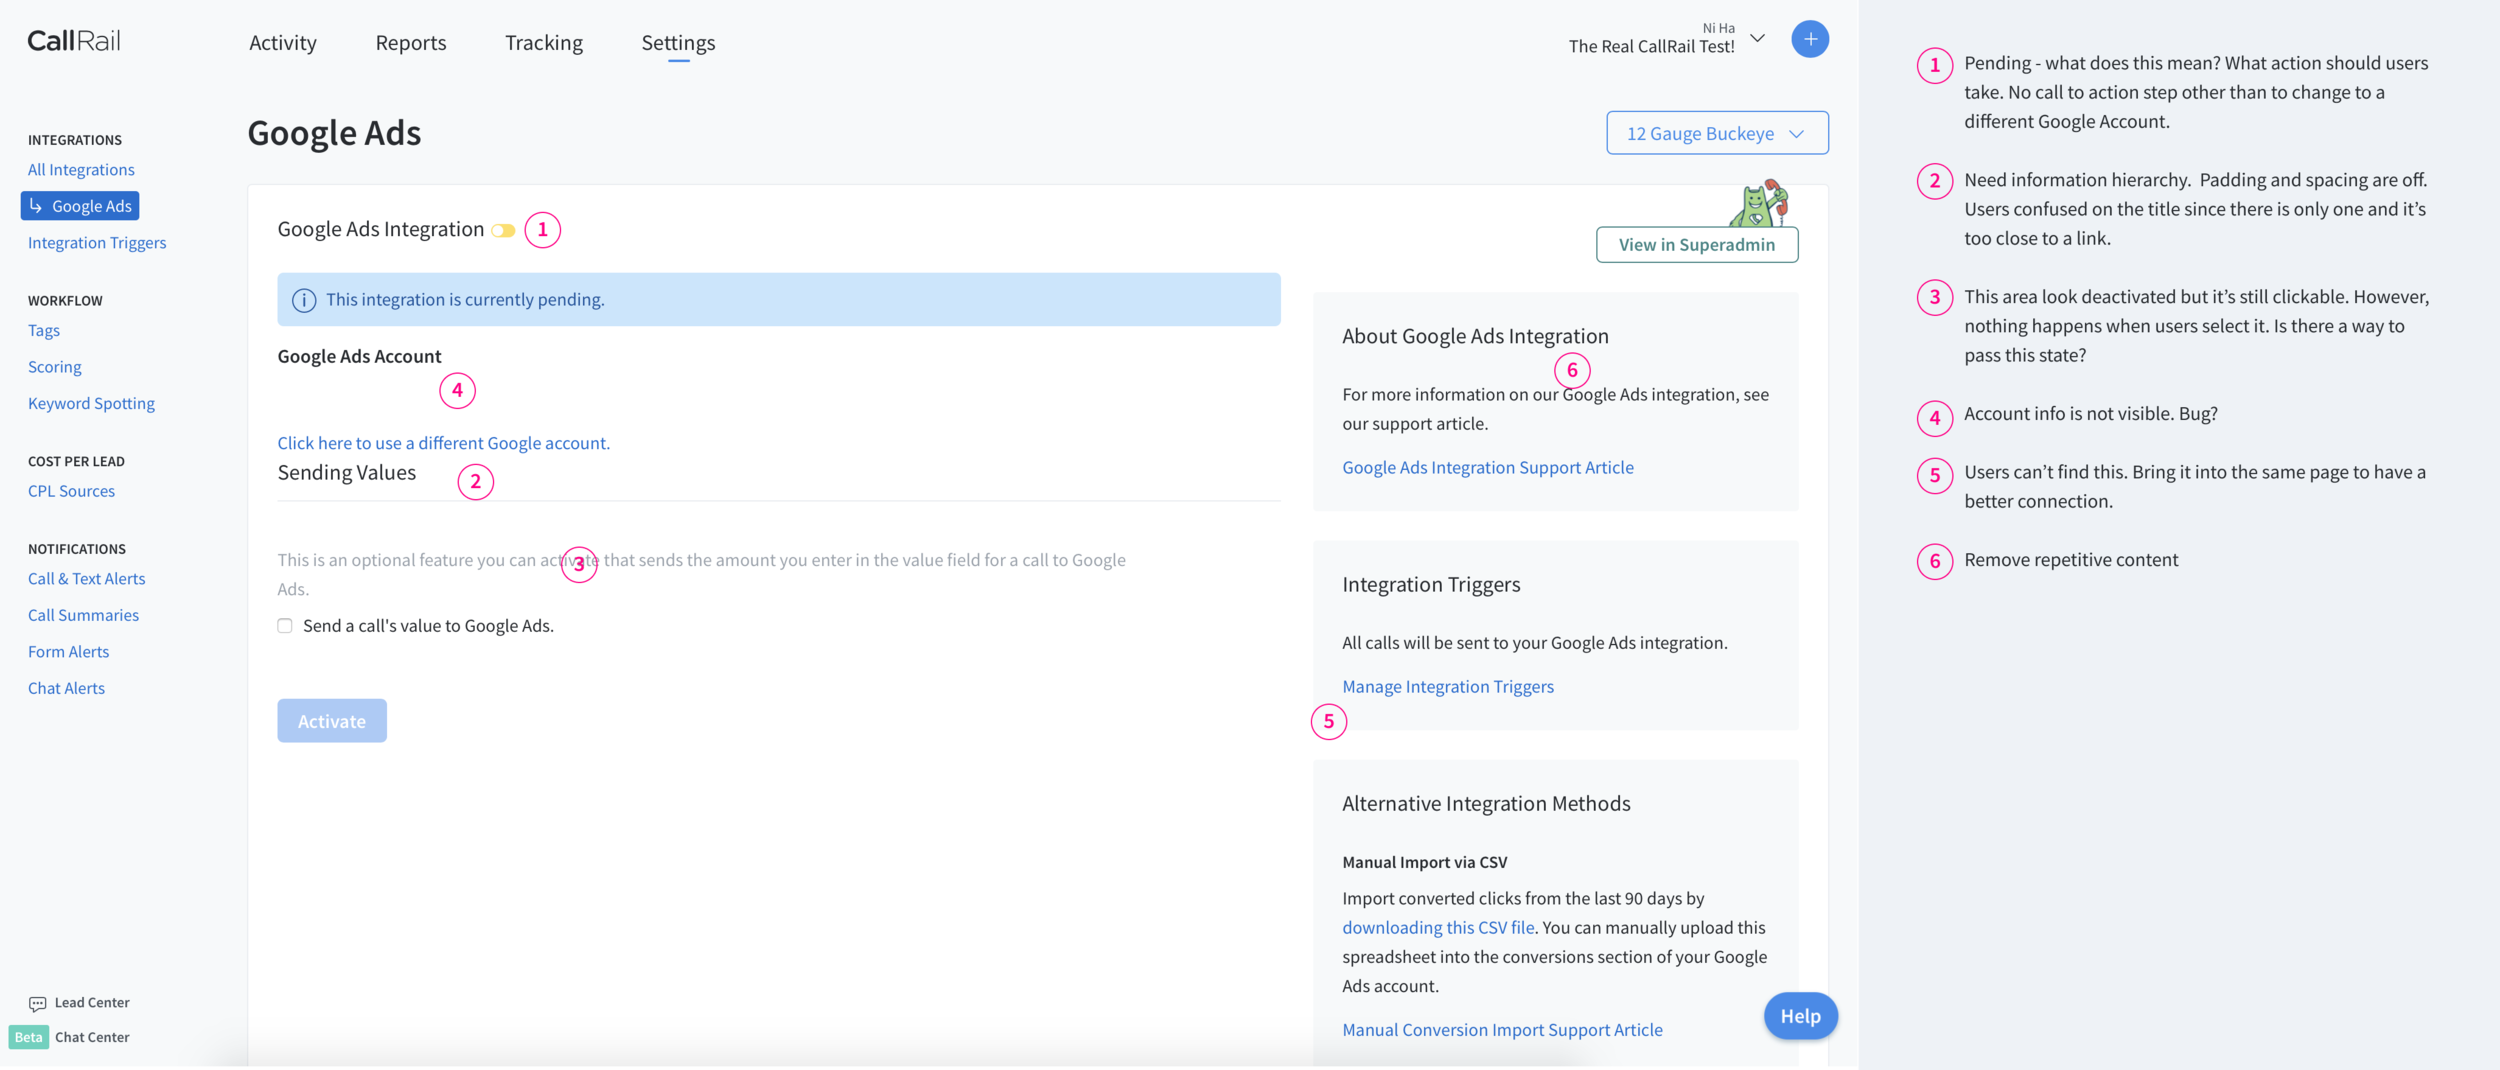Open Chat Alerts notifications
This screenshot has width=2500, height=1070.
(66, 689)
